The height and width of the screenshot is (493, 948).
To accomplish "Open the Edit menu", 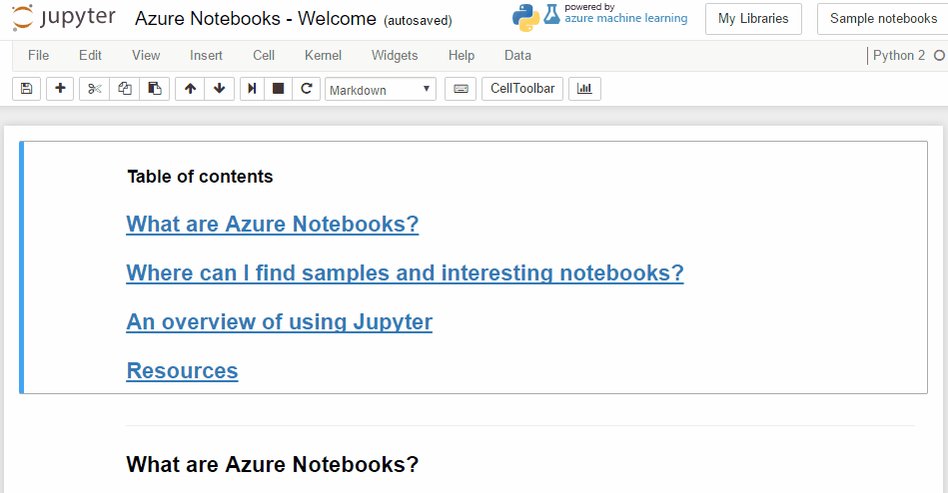I will 90,56.
